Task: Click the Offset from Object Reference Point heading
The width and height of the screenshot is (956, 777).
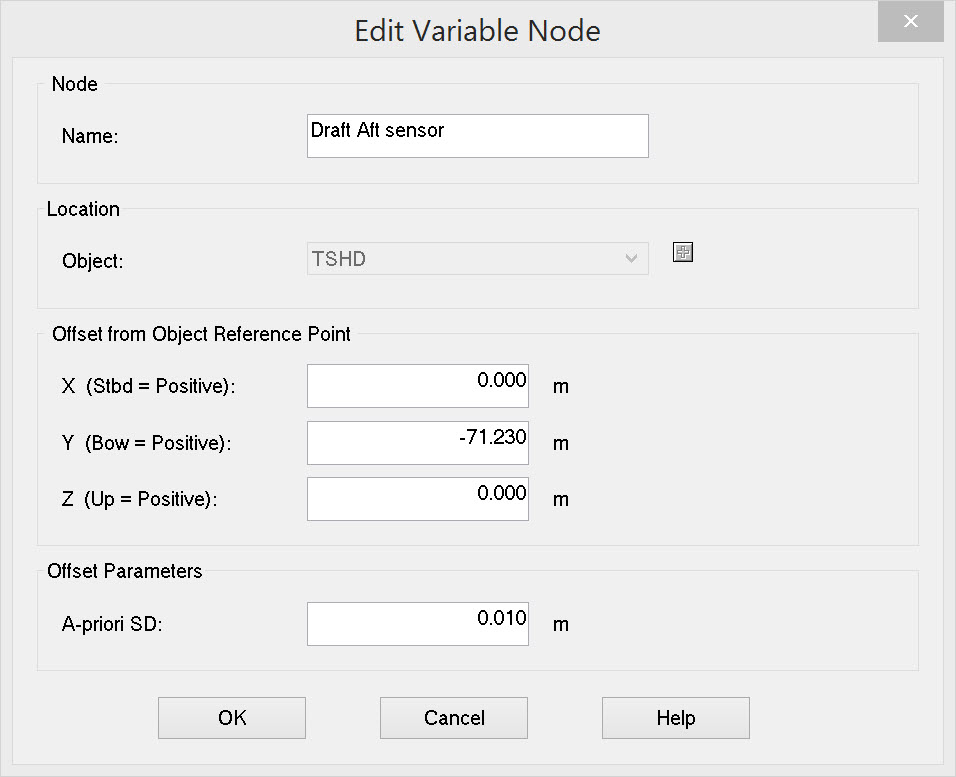Action: (x=201, y=334)
